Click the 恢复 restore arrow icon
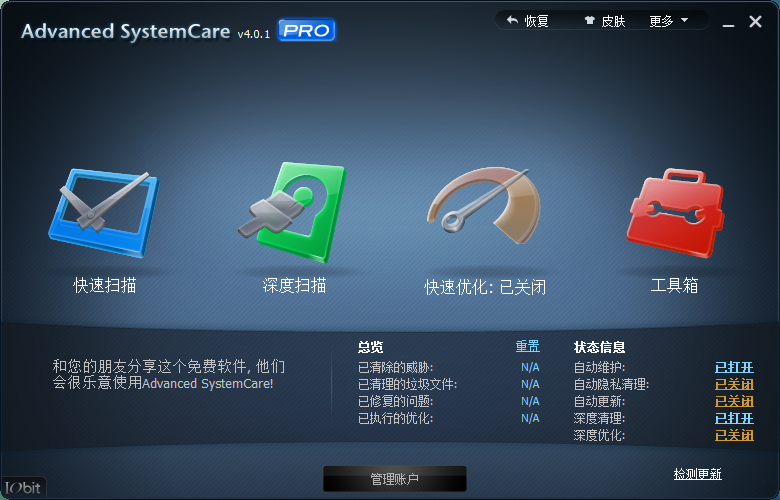 point(513,20)
